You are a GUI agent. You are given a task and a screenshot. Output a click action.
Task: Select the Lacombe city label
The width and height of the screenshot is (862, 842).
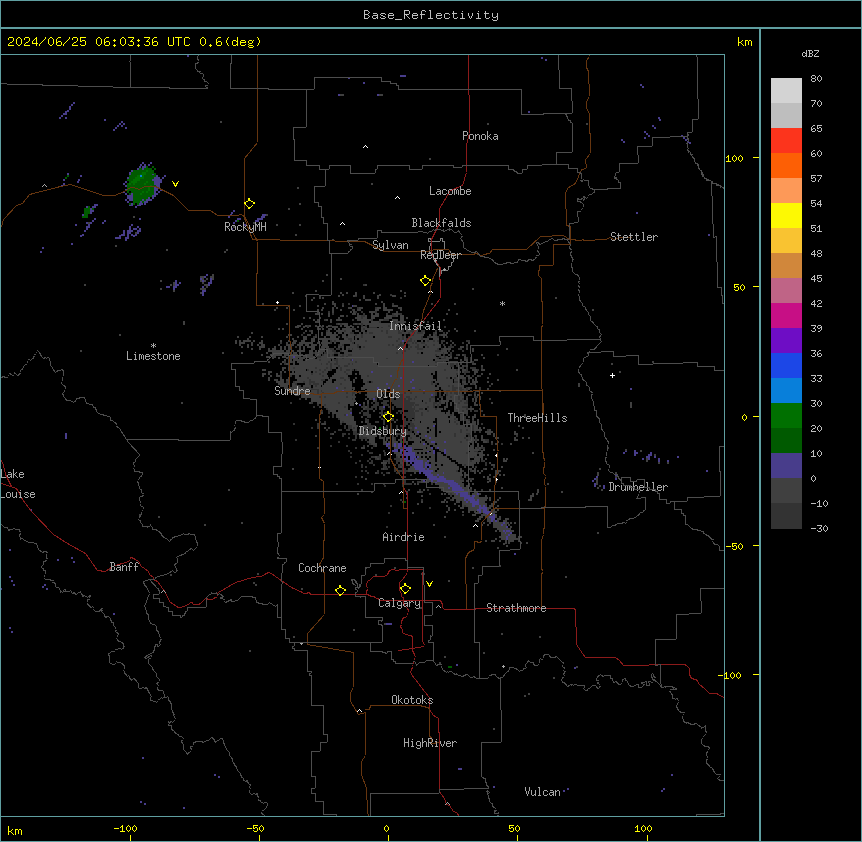pos(450,191)
